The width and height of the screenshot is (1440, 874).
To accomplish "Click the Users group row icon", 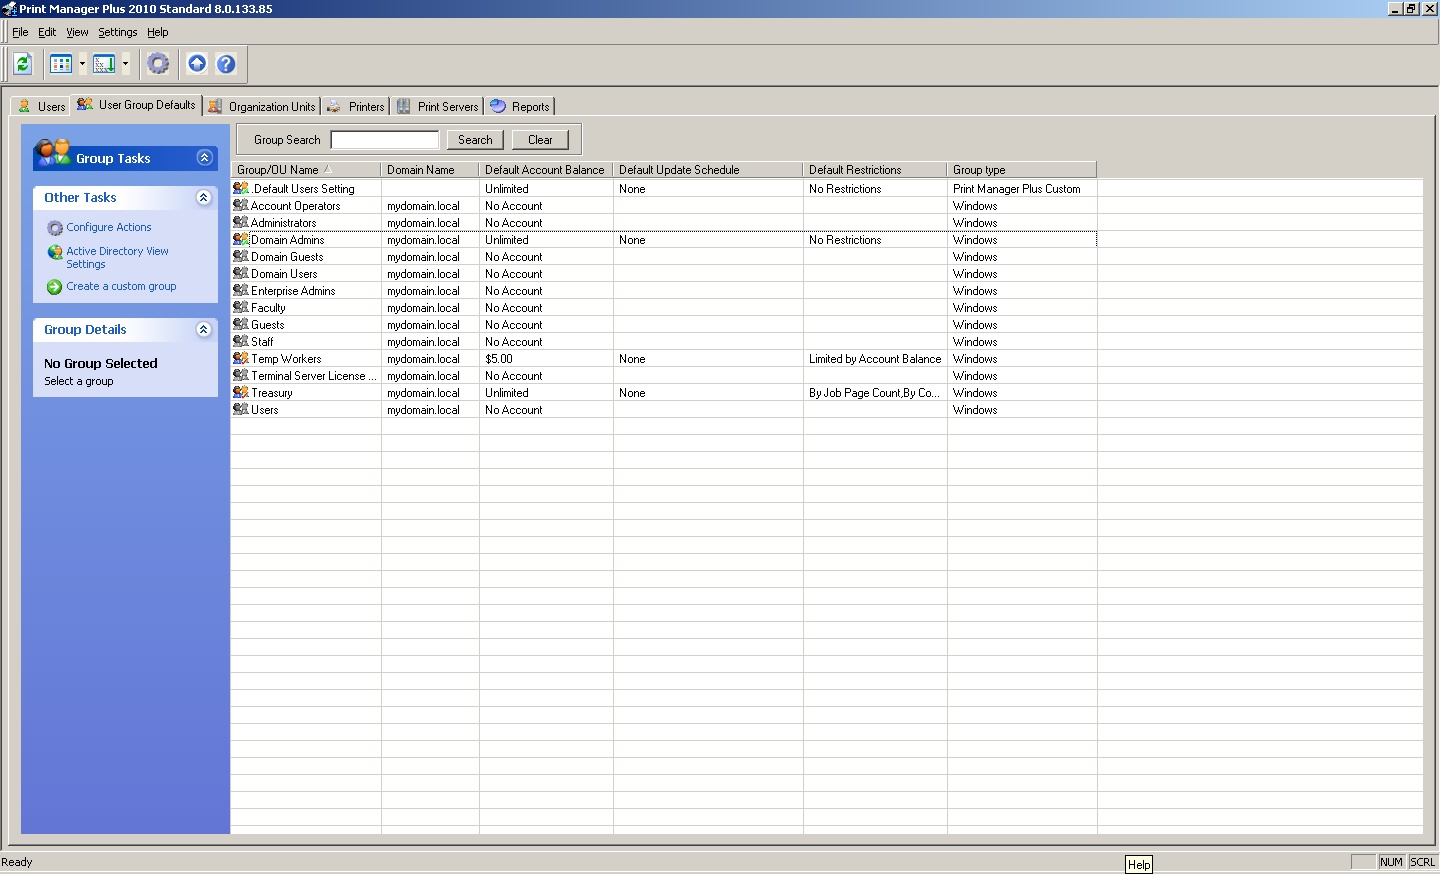I will pos(241,409).
